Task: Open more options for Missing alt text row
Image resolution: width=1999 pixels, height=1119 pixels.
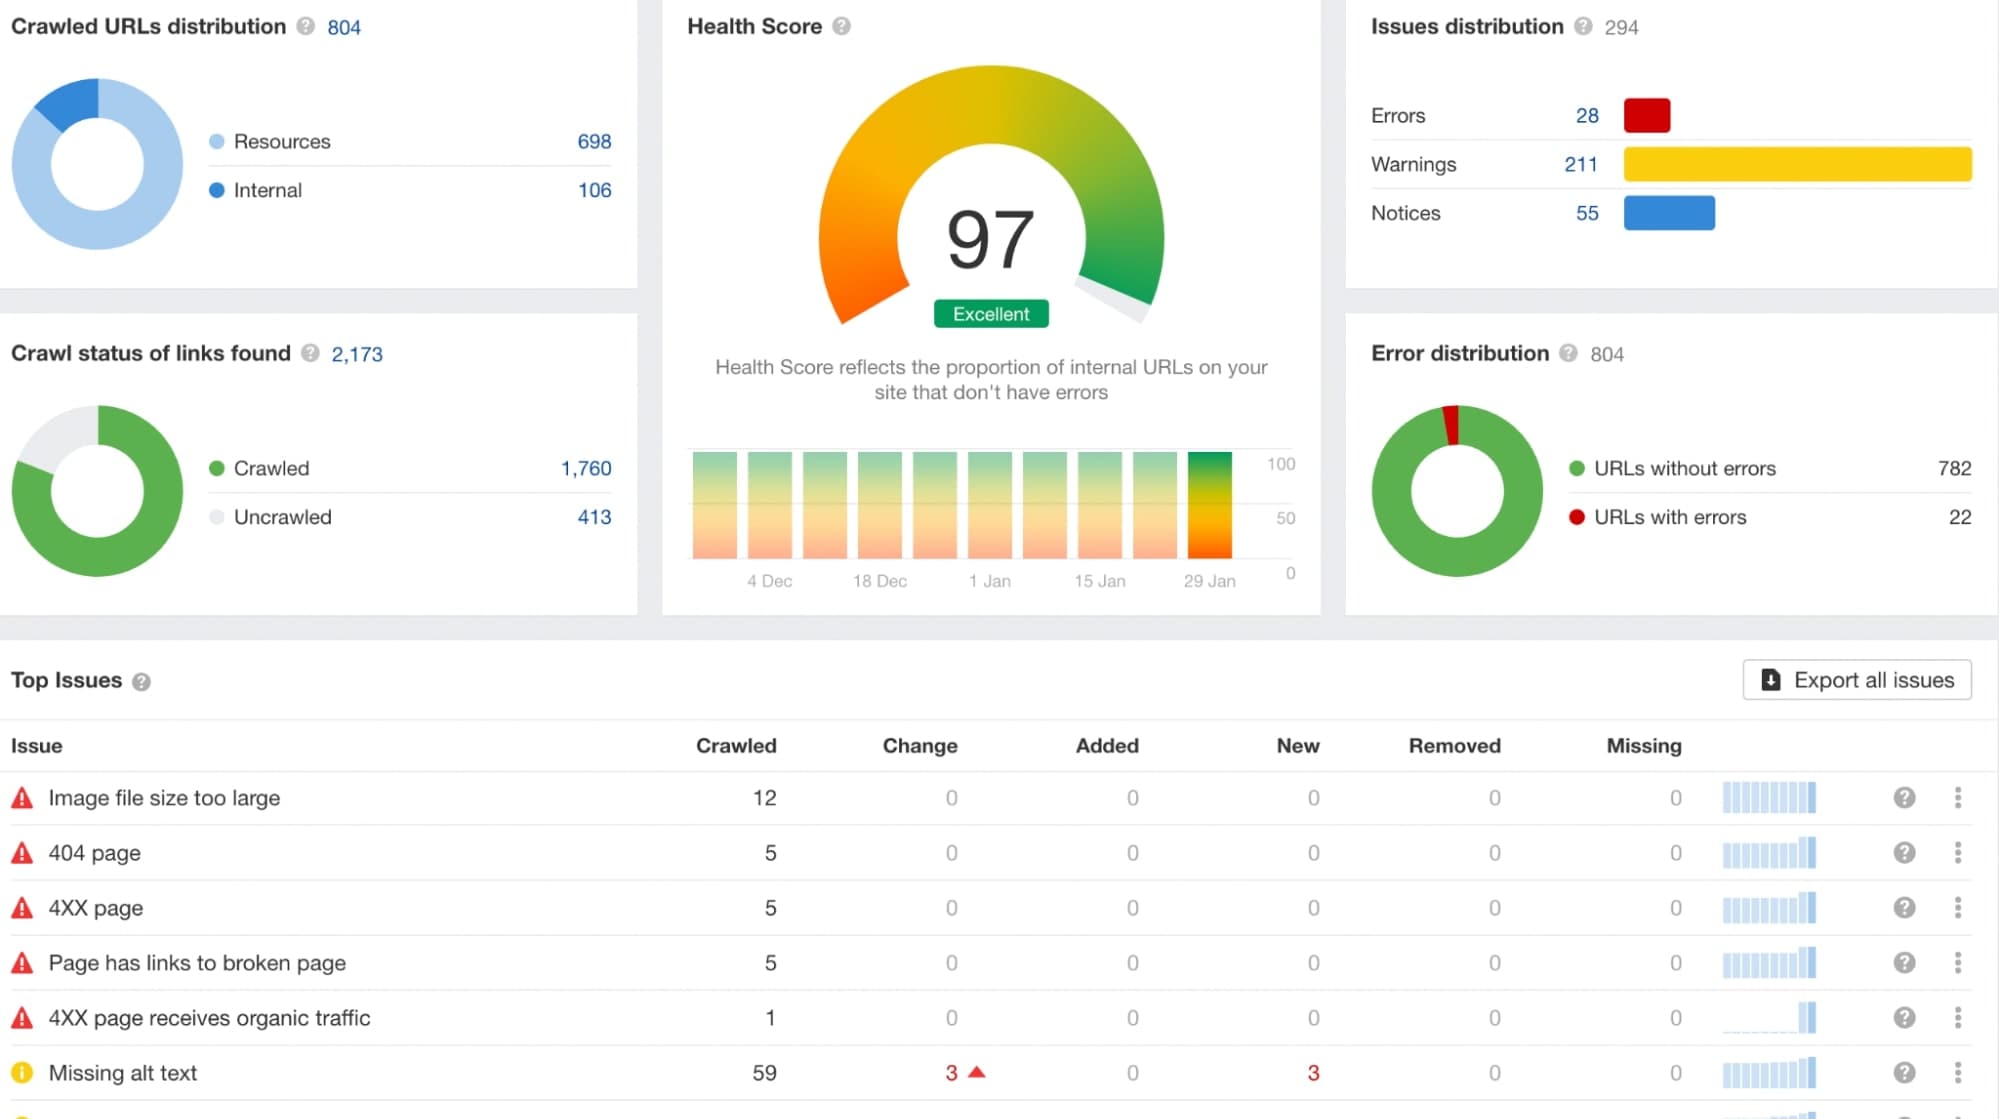Action: 1958,1073
